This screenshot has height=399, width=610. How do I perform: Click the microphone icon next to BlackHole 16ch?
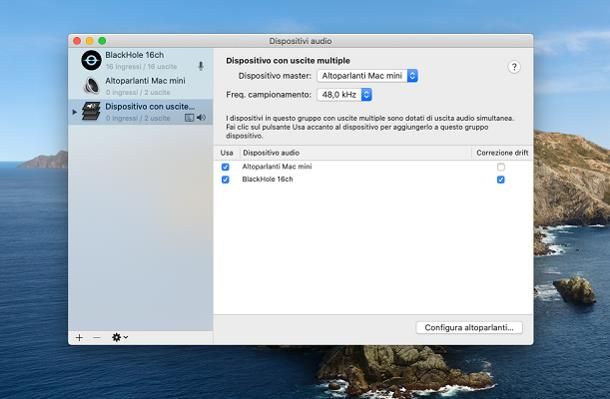[x=201, y=66]
